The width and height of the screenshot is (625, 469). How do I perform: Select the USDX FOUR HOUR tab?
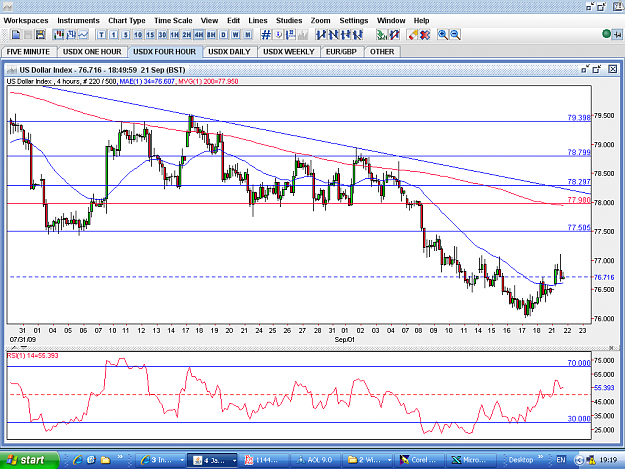[165, 52]
